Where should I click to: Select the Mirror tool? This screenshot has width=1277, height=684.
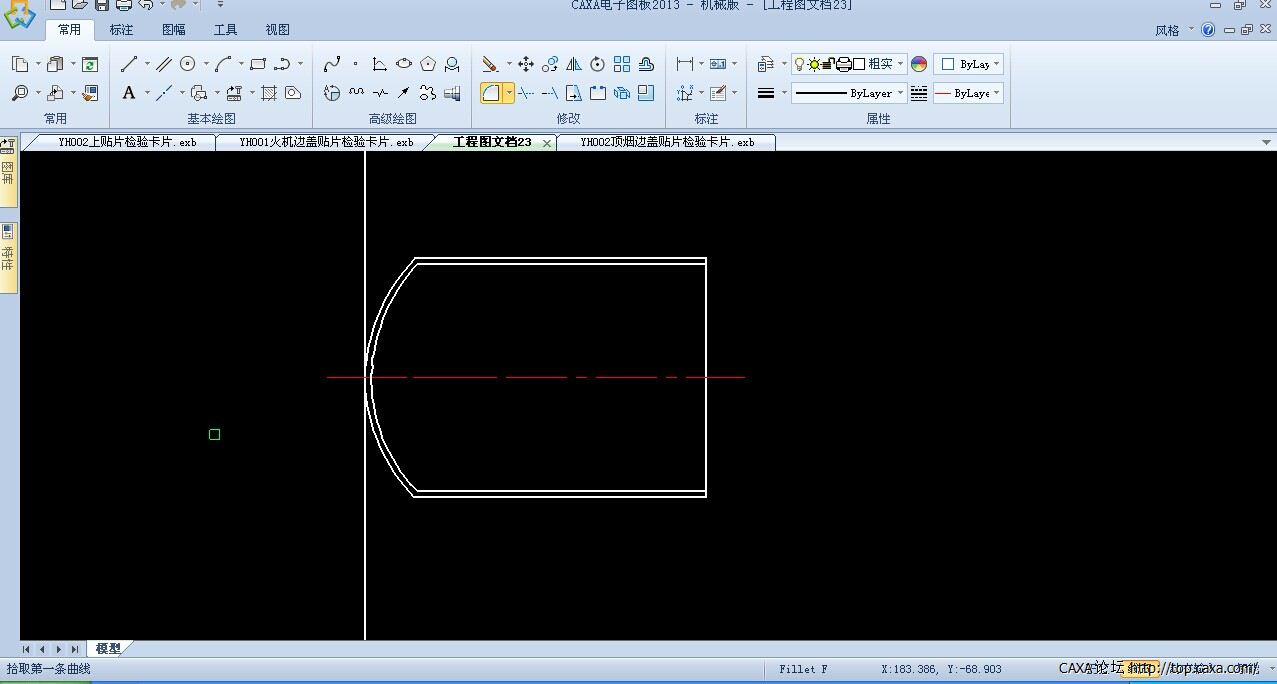pyautogui.click(x=574, y=64)
